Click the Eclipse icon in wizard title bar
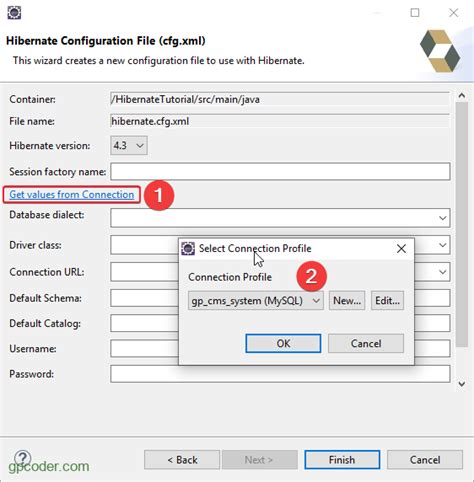Image resolution: width=474 pixels, height=482 pixels. pos(14,13)
